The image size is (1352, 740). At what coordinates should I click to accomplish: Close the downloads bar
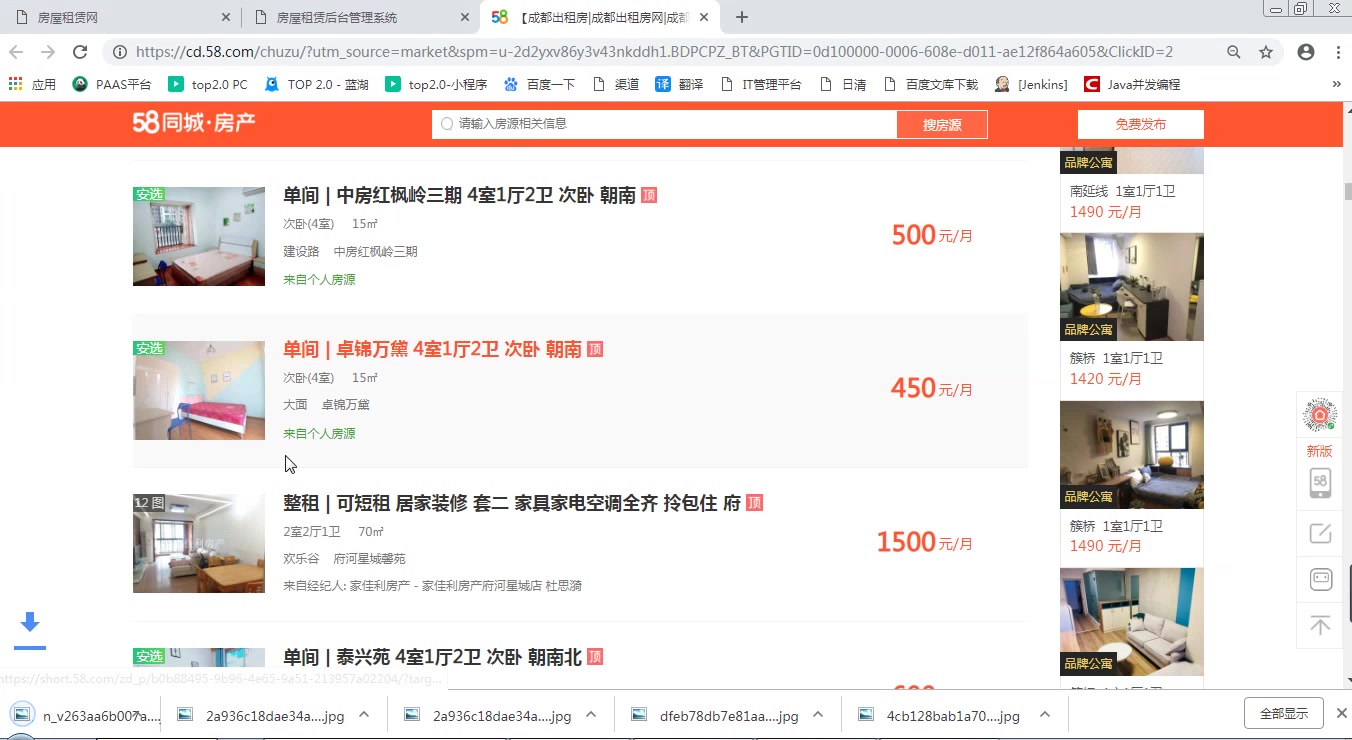point(1342,713)
